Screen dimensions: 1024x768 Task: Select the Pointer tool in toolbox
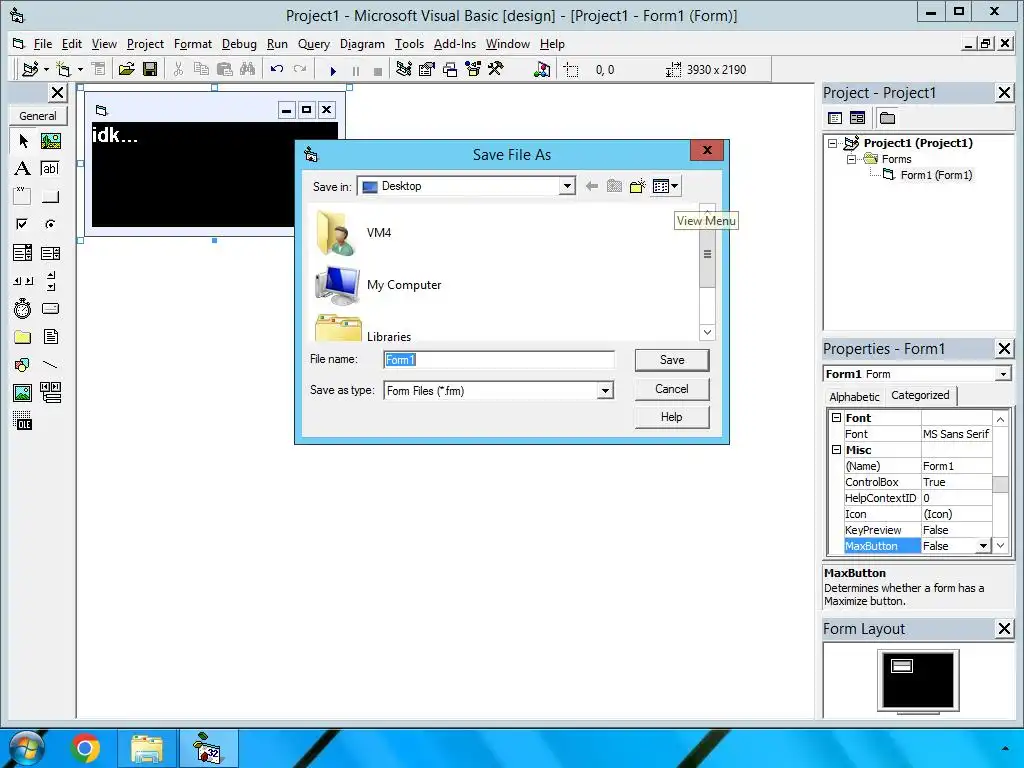(x=23, y=141)
